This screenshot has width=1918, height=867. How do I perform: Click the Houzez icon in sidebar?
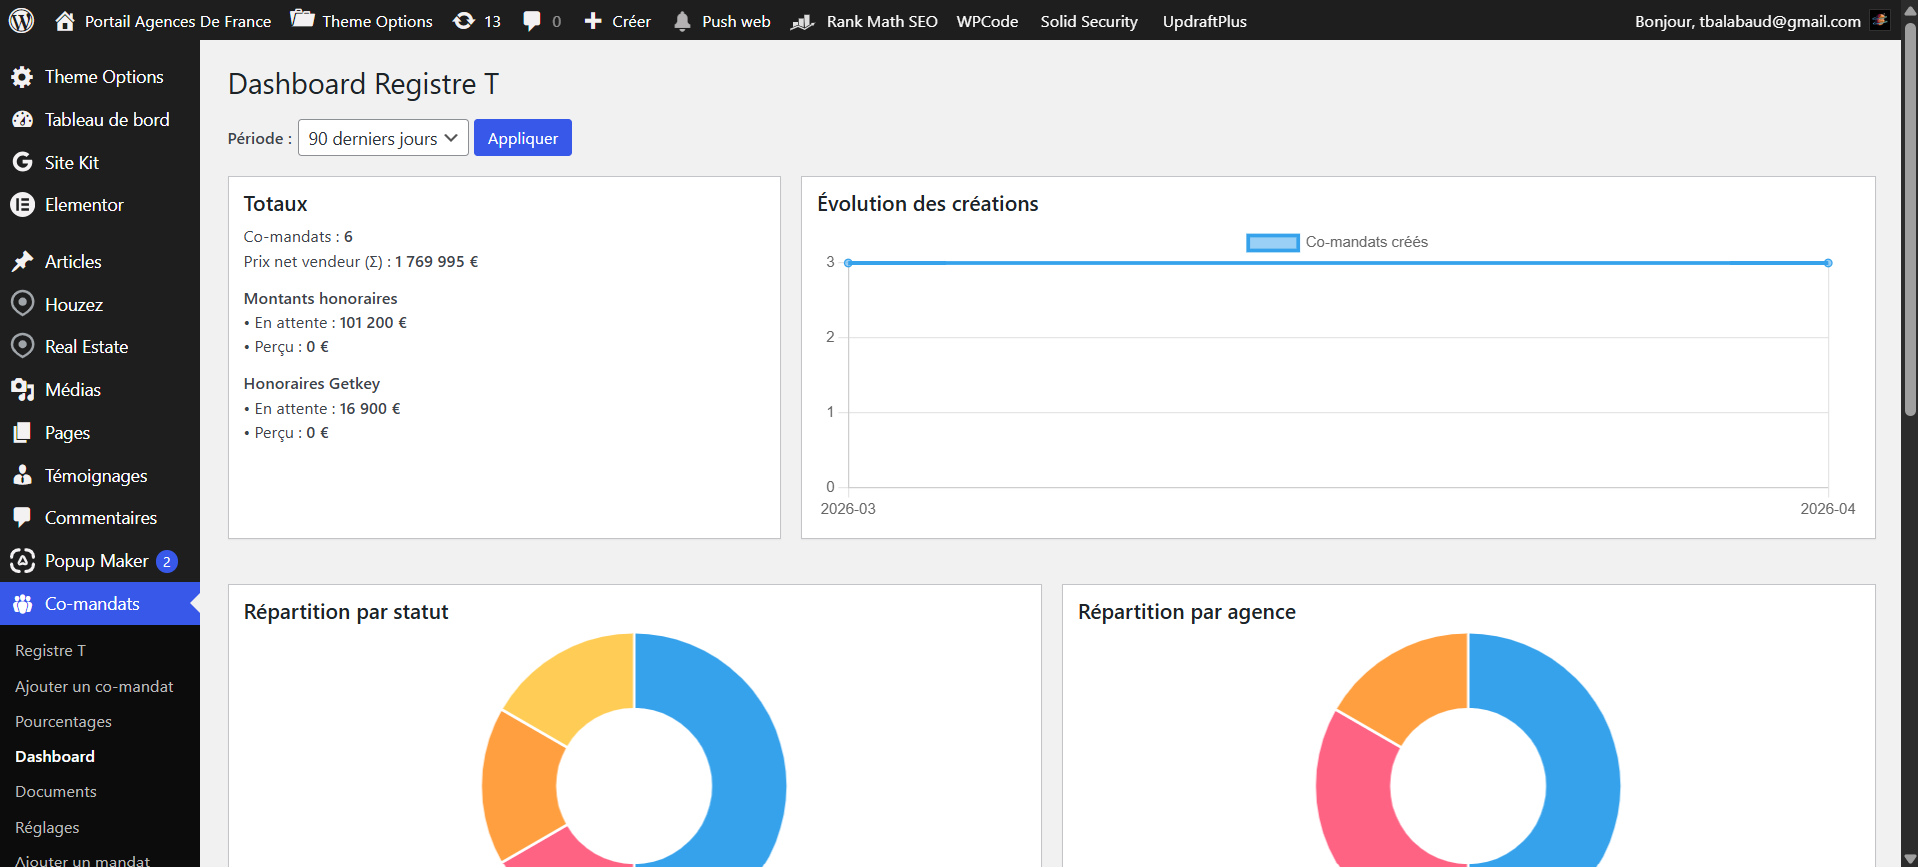click(22, 304)
